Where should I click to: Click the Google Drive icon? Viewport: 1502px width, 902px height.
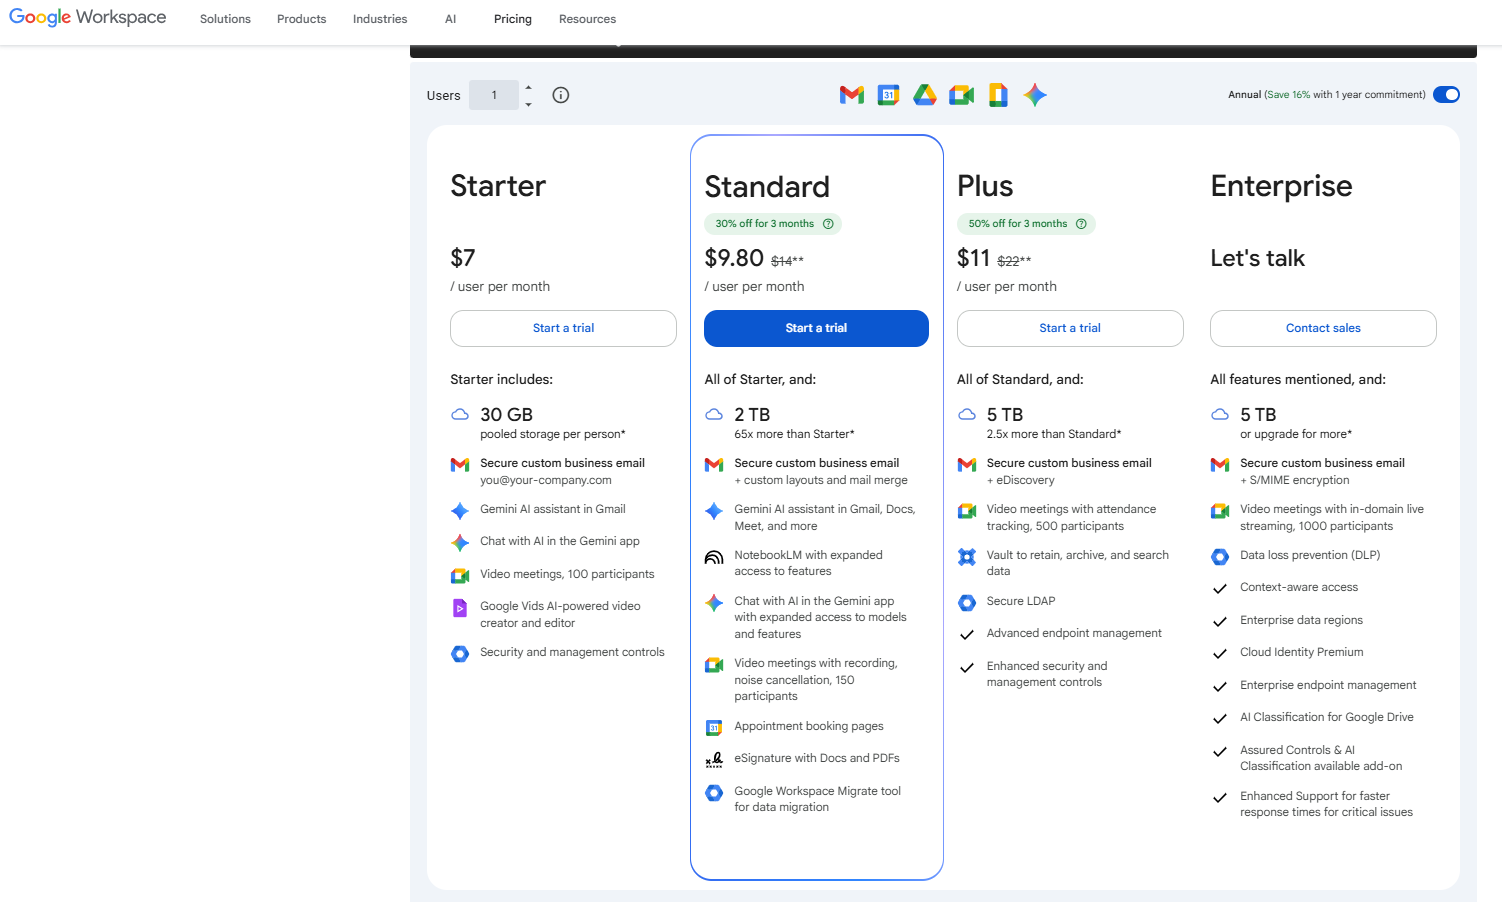click(924, 95)
